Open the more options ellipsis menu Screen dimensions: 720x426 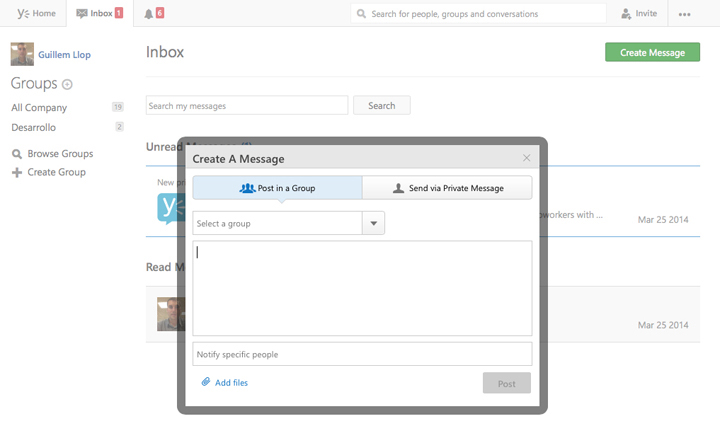(684, 14)
